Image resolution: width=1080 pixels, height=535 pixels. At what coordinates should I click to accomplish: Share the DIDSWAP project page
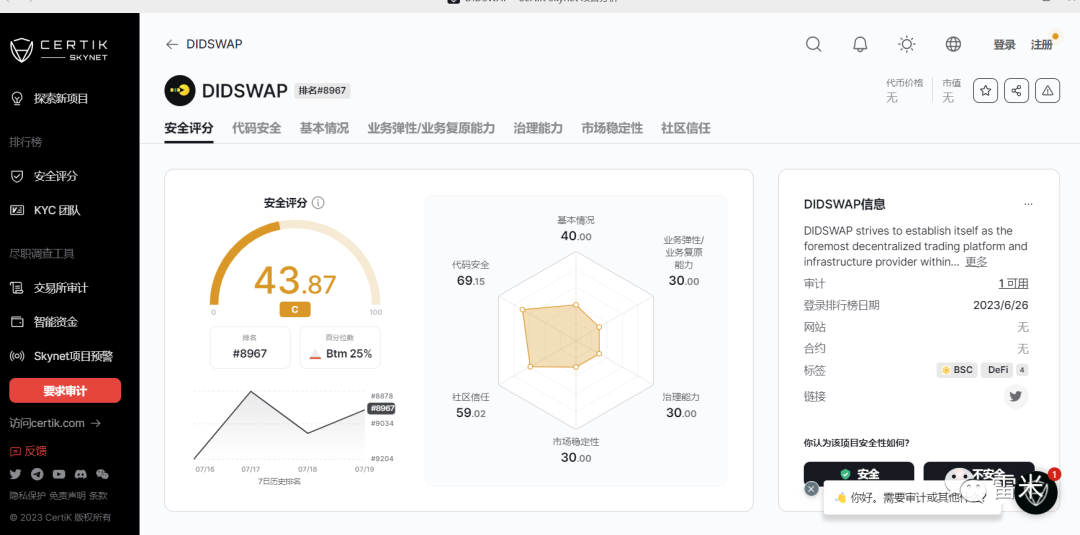(1017, 90)
